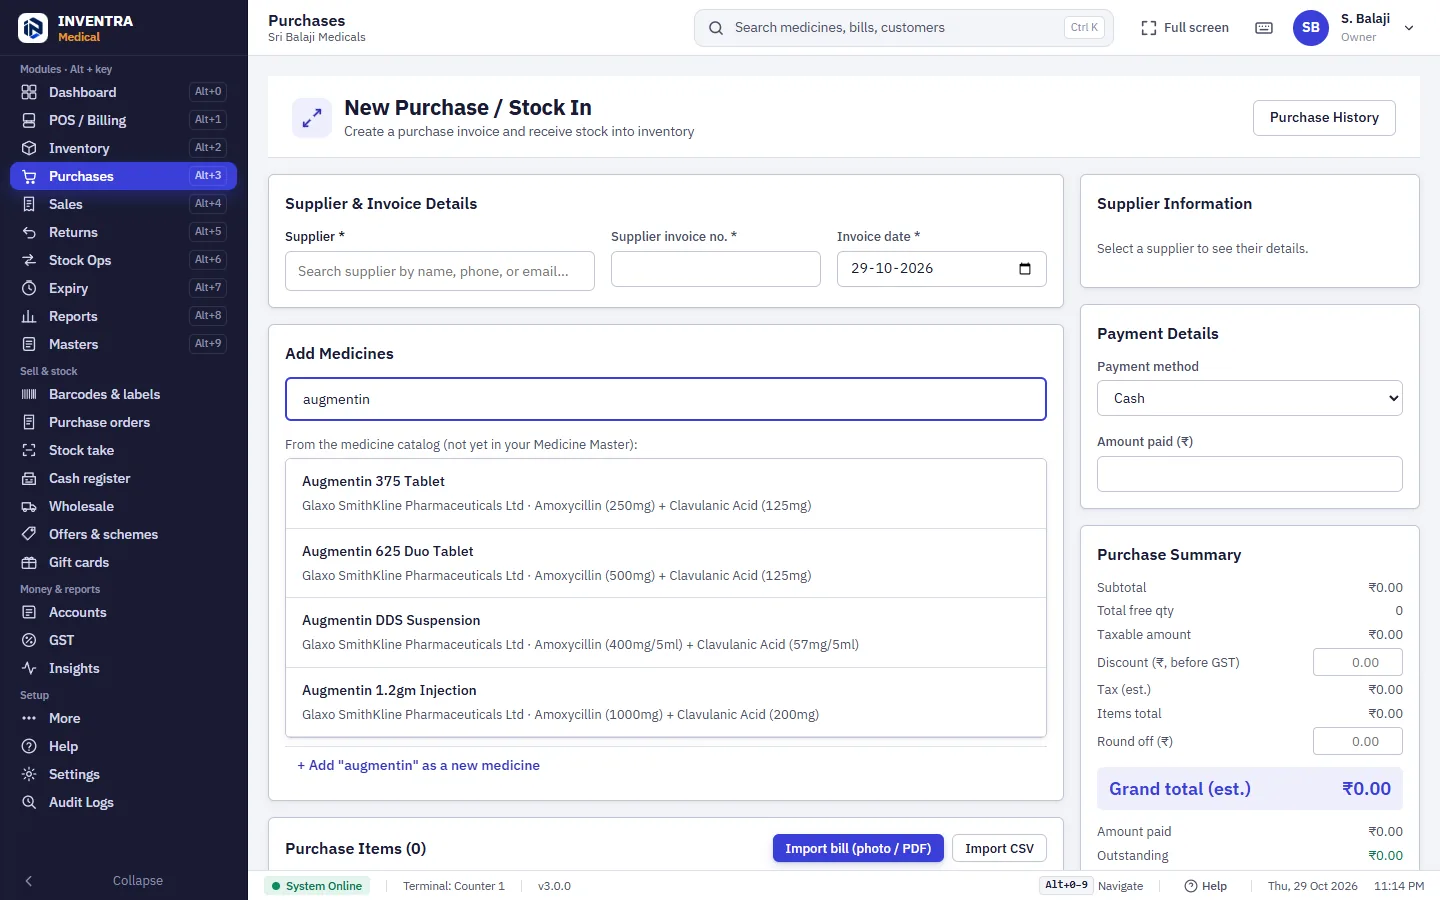Click the Inventory box icon in sidebar

[29, 148]
